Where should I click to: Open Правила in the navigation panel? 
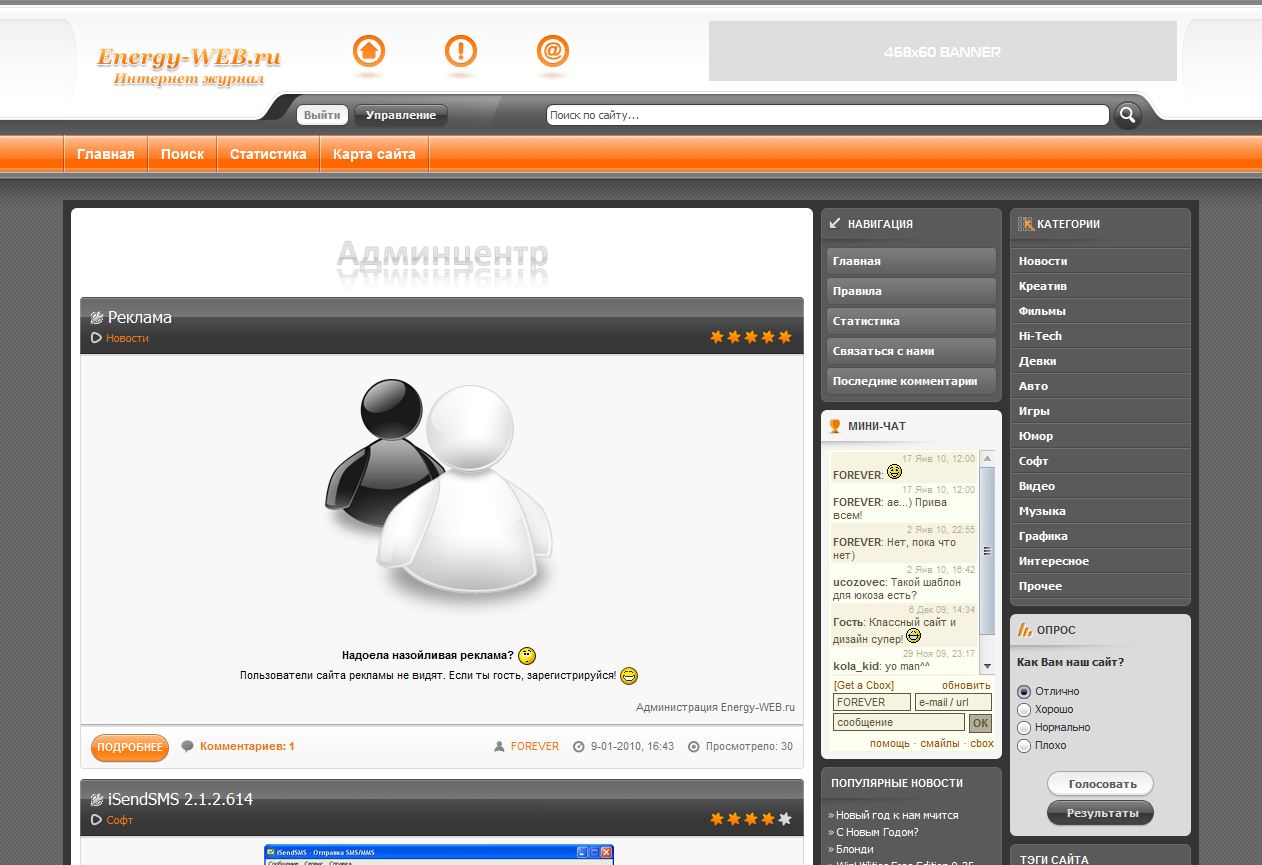click(911, 291)
